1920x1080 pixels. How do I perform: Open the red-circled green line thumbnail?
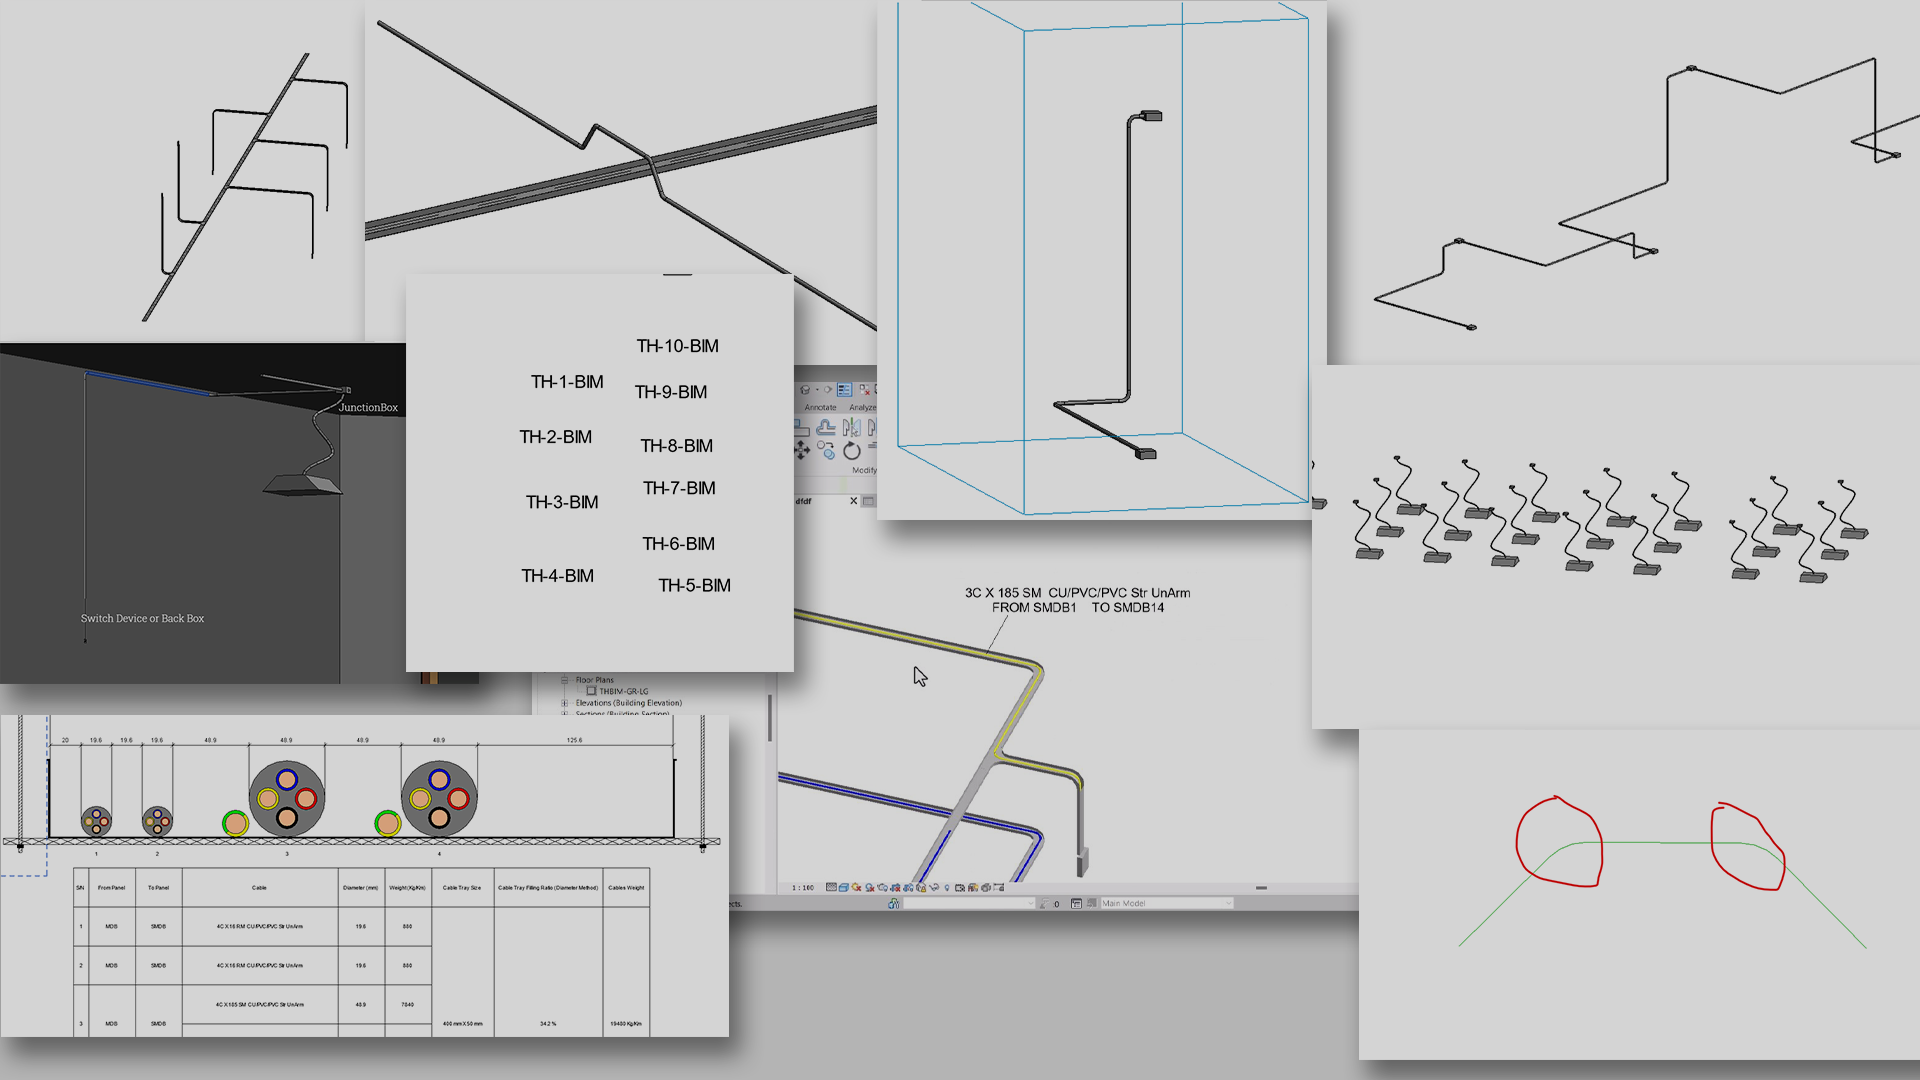pos(1640,895)
